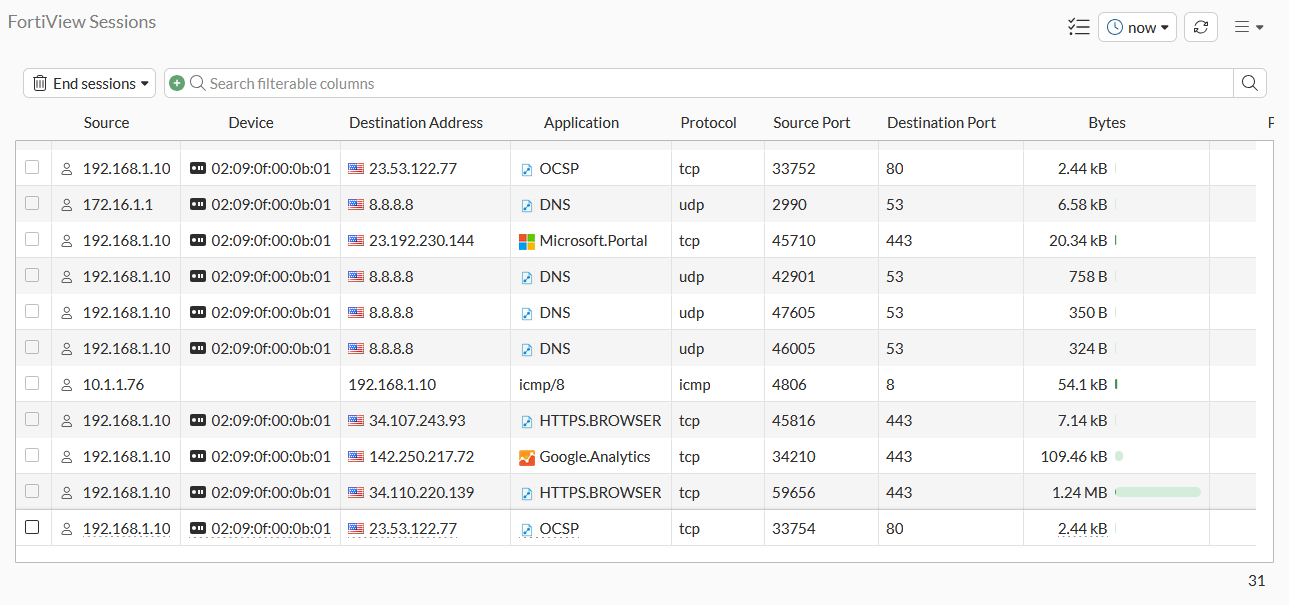
Task: Click the search magnifier icon on the right
Action: 1249,83
